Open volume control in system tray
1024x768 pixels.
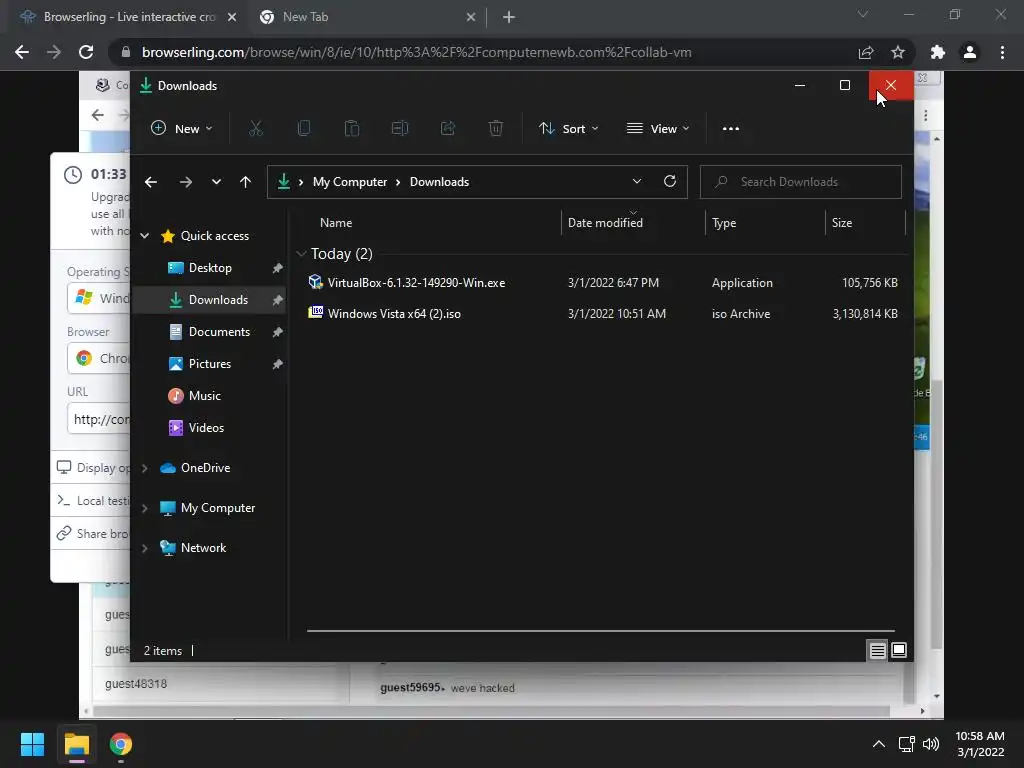click(x=931, y=744)
